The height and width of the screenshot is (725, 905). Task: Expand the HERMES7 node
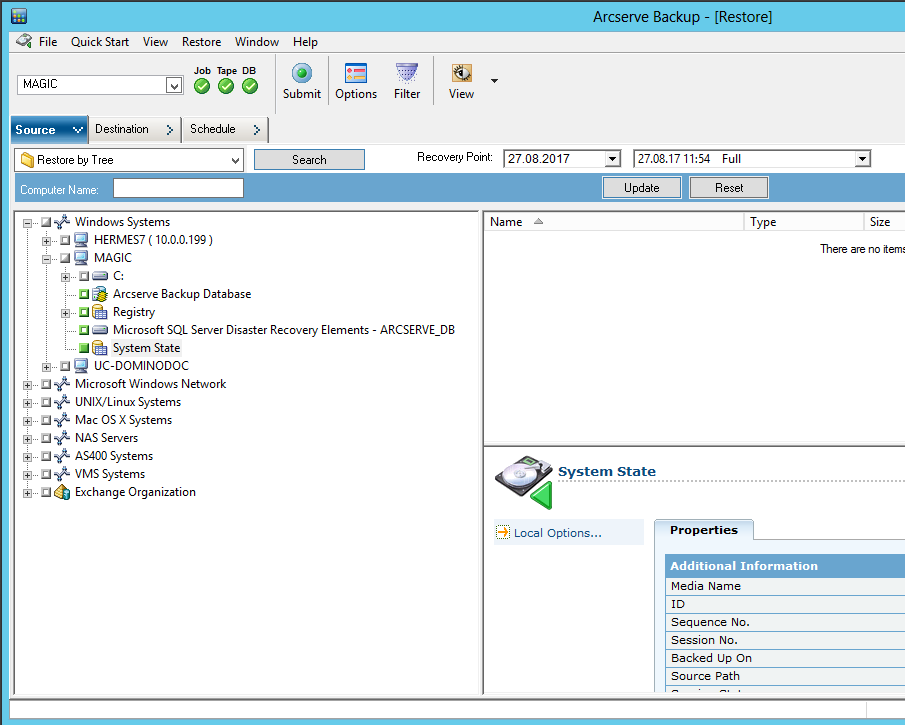46,241
